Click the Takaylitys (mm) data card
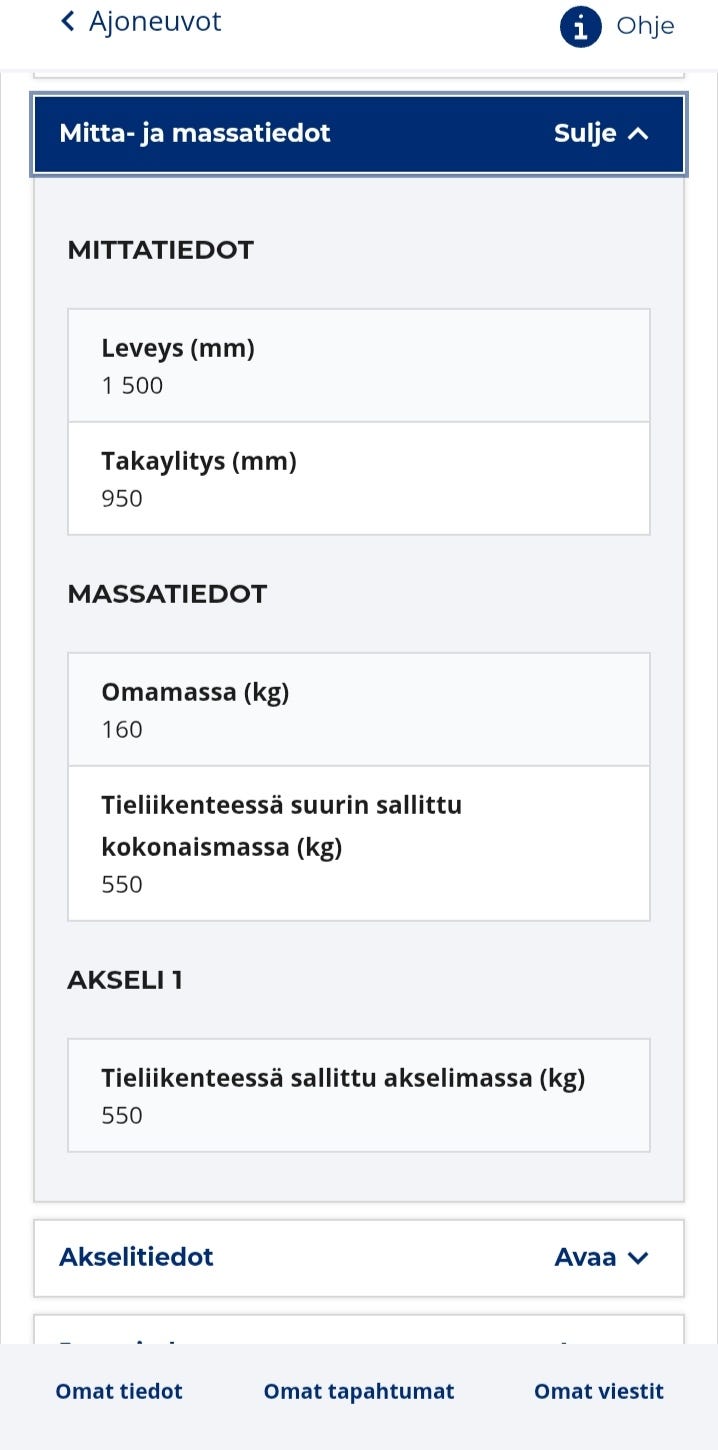This screenshot has width=718, height=1450. 359,478
